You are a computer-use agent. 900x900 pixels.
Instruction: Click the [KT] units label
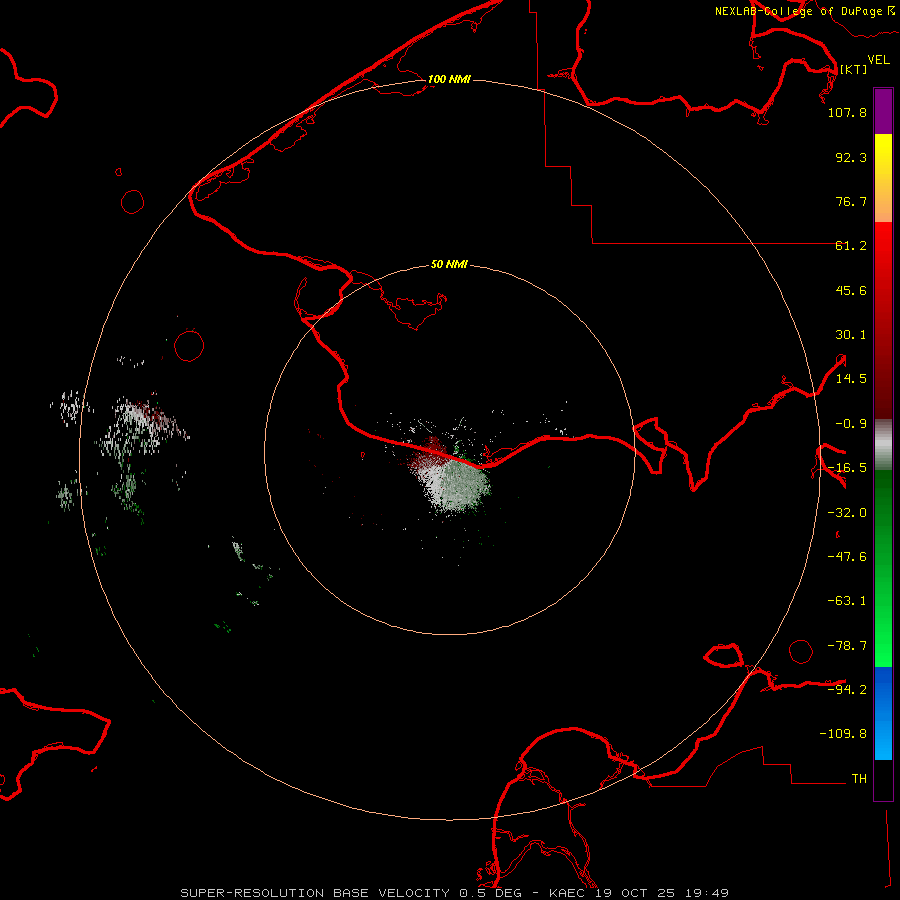tap(853, 69)
